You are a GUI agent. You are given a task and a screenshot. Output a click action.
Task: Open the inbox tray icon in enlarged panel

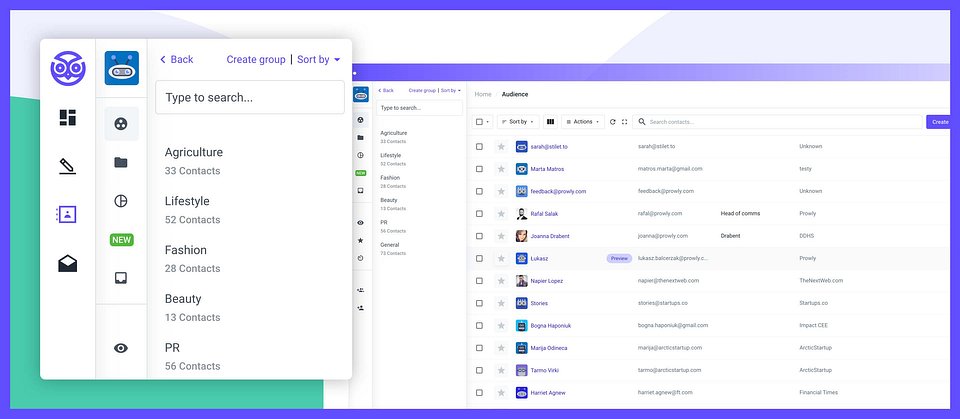click(121, 278)
